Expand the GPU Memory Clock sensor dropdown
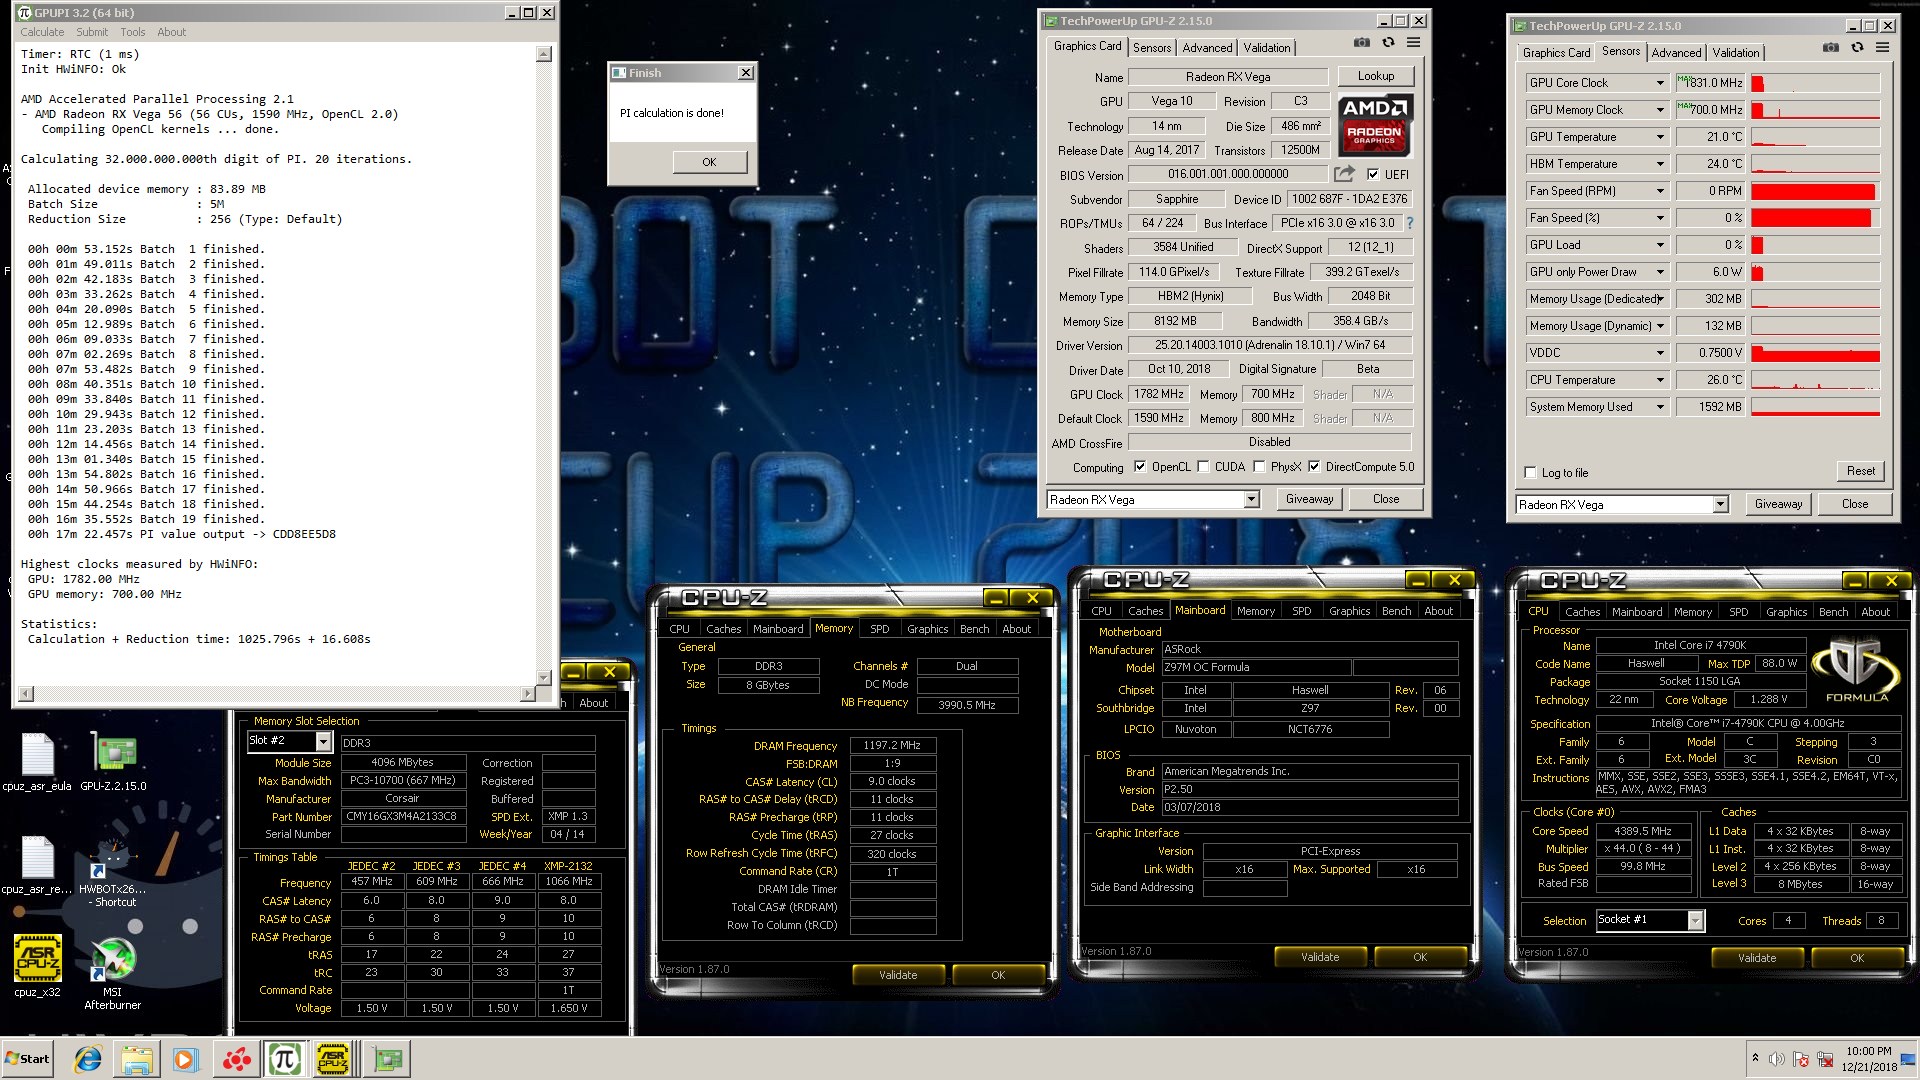Image resolution: width=1920 pixels, height=1080 pixels. point(1661,110)
